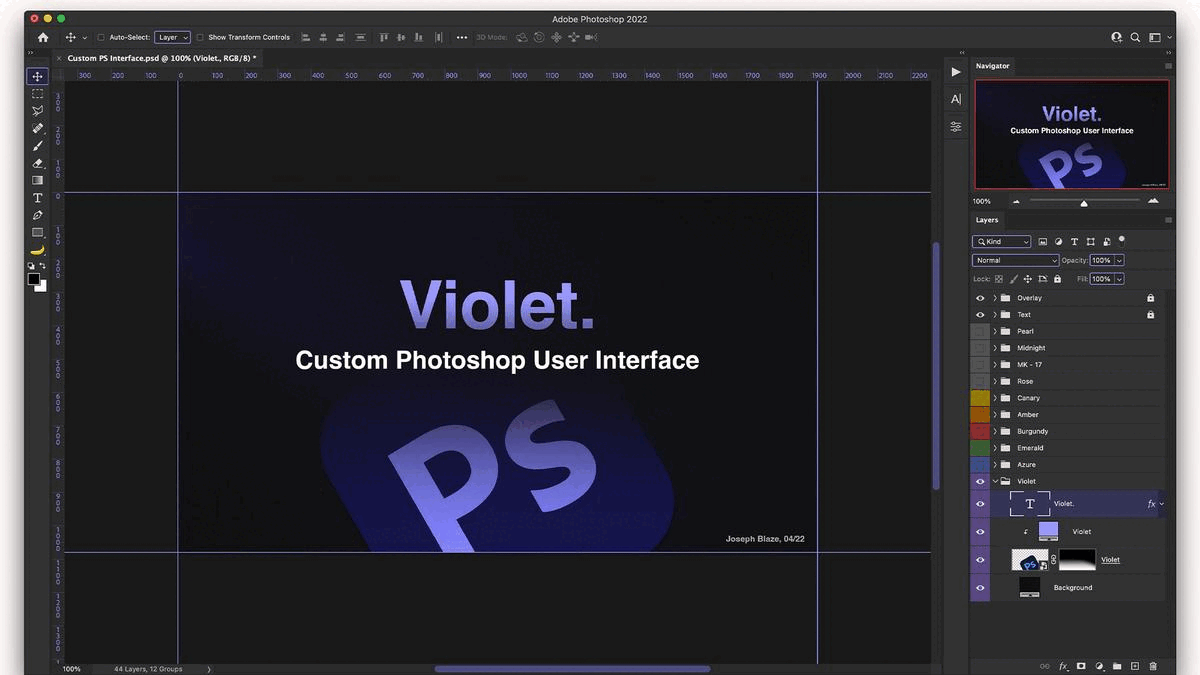This screenshot has height=675, width=1200.
Task: Select the Rectangle shape tool
Action: click(37, 232)
